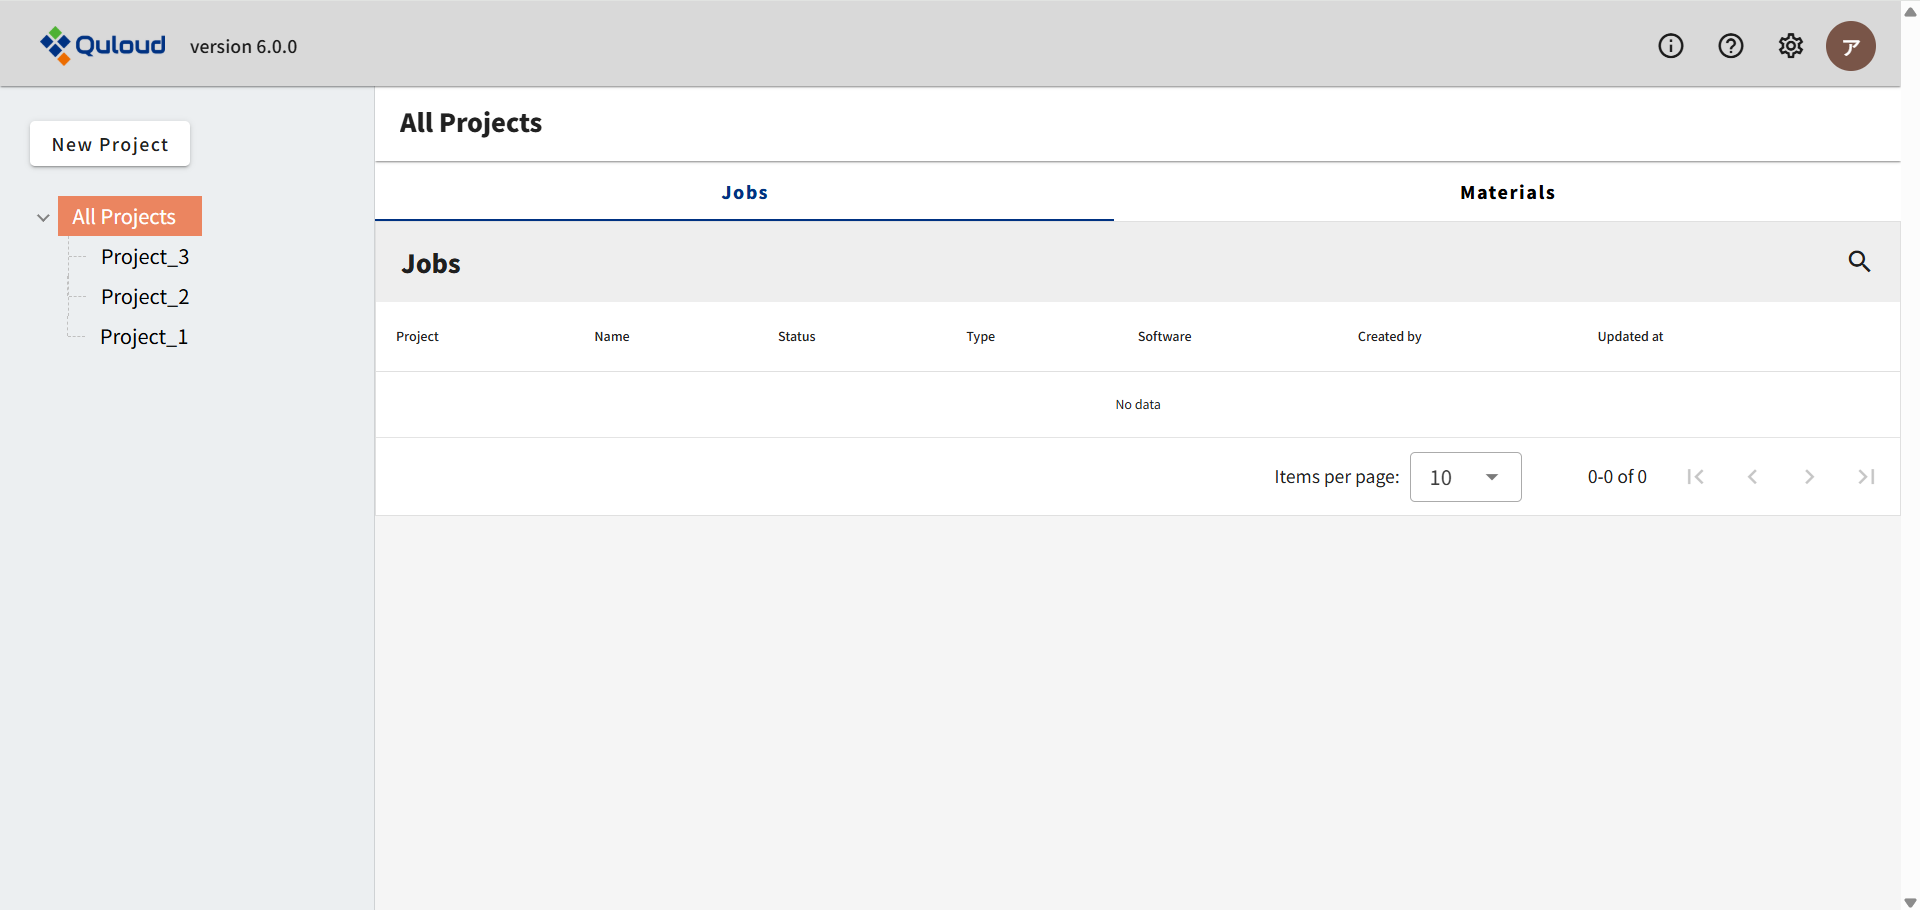Select Project_2 in the sidebar tree

[x=145, y=297]
